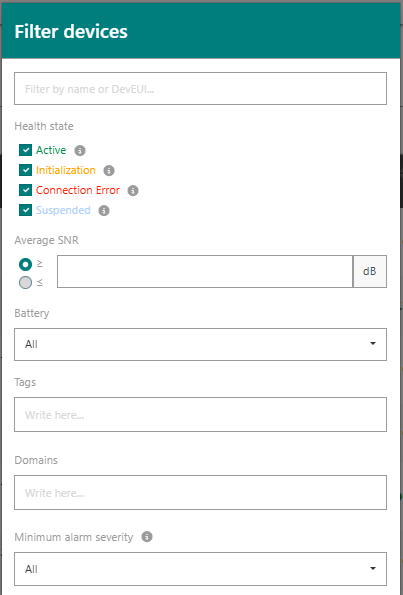Viewport: 403px width, 595px height.
Task: Uncheck the Active health state checkbox
Action: pos(25,150)
